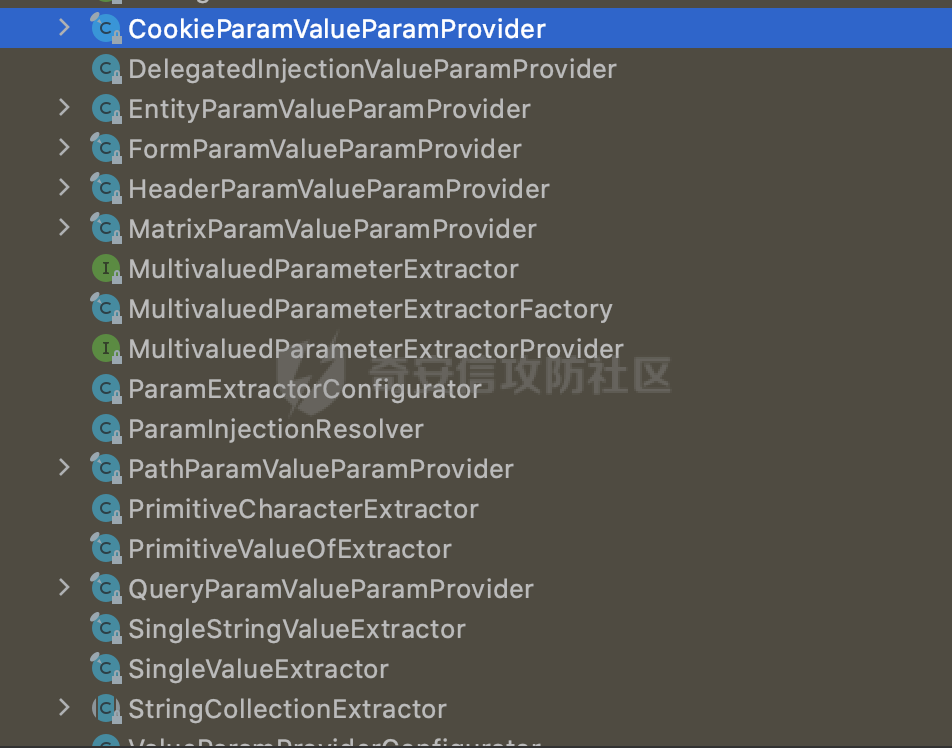Expand the HeaderParamValueParamProvider chevron
Image resolution: width=952 pixels, height=748 pixels.
pyautogui.click(x=65, y=188)
